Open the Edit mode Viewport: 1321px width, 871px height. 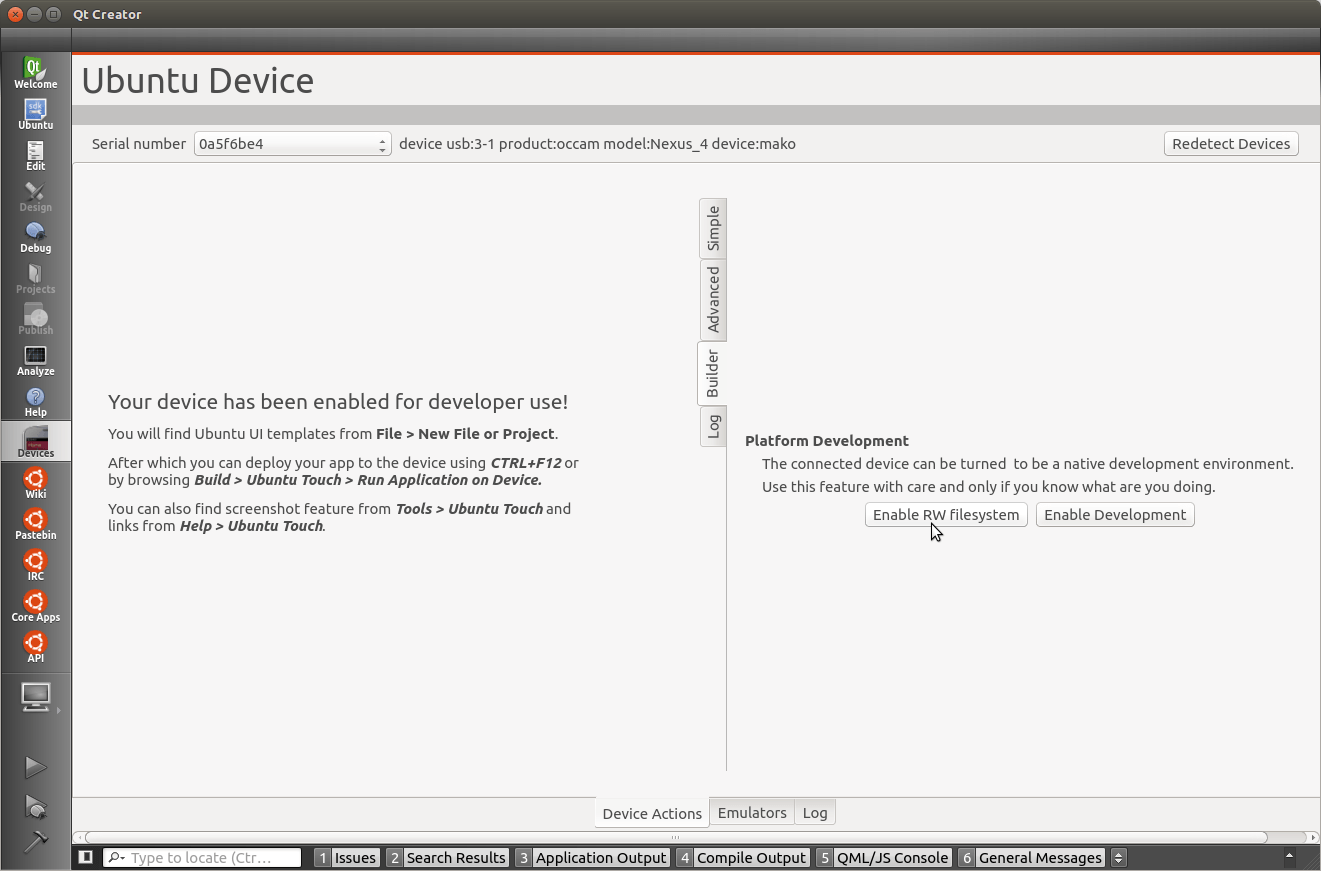pos(35,155)
